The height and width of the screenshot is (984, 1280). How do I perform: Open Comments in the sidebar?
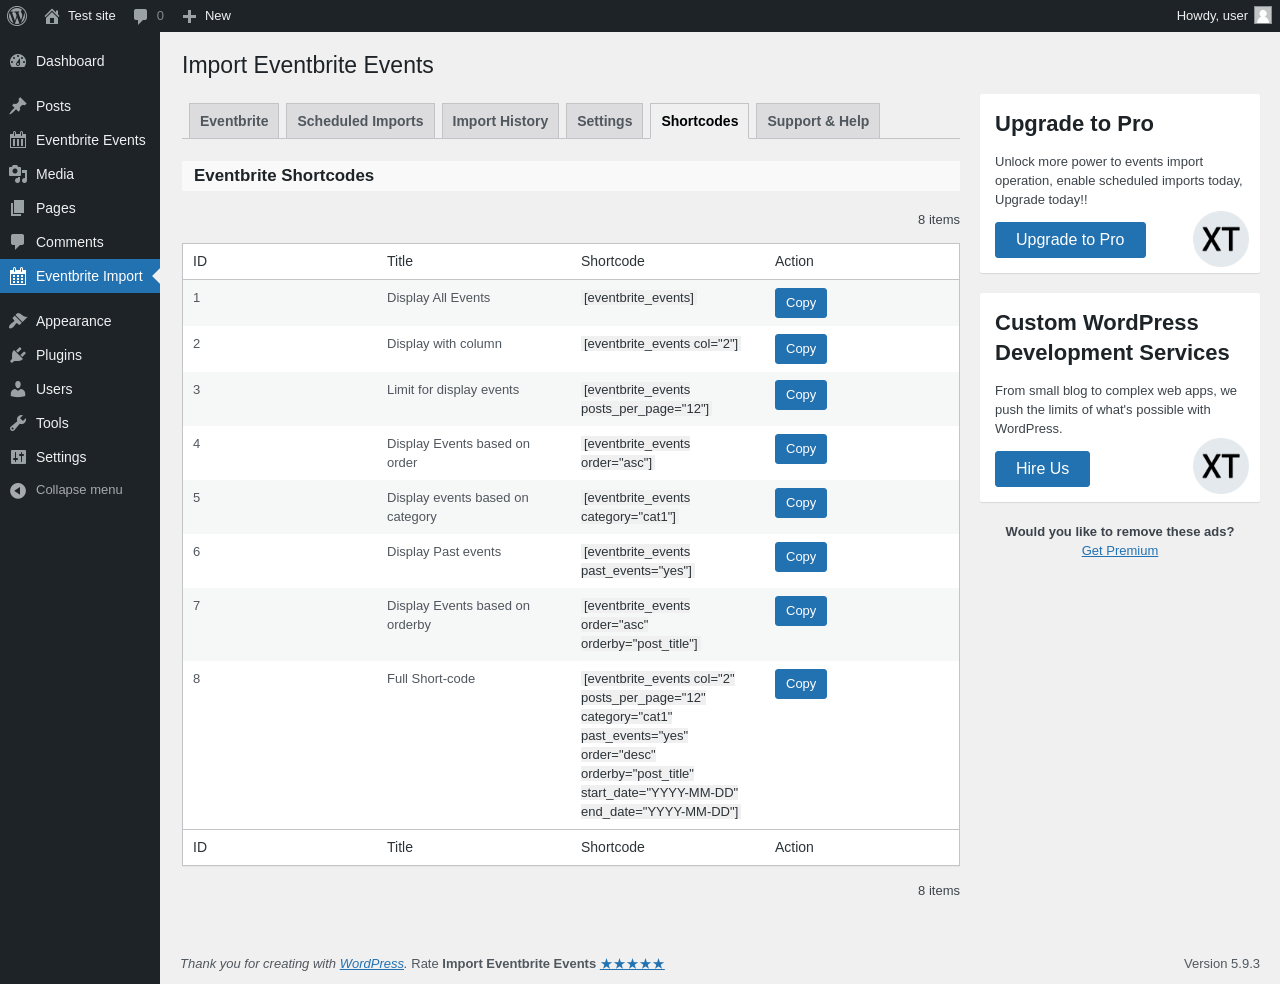coord(80,242)
